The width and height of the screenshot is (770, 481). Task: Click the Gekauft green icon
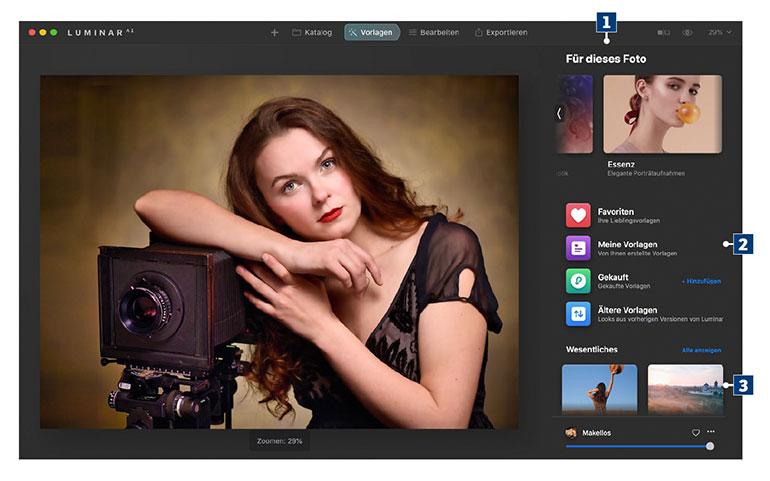pos(578,281)
